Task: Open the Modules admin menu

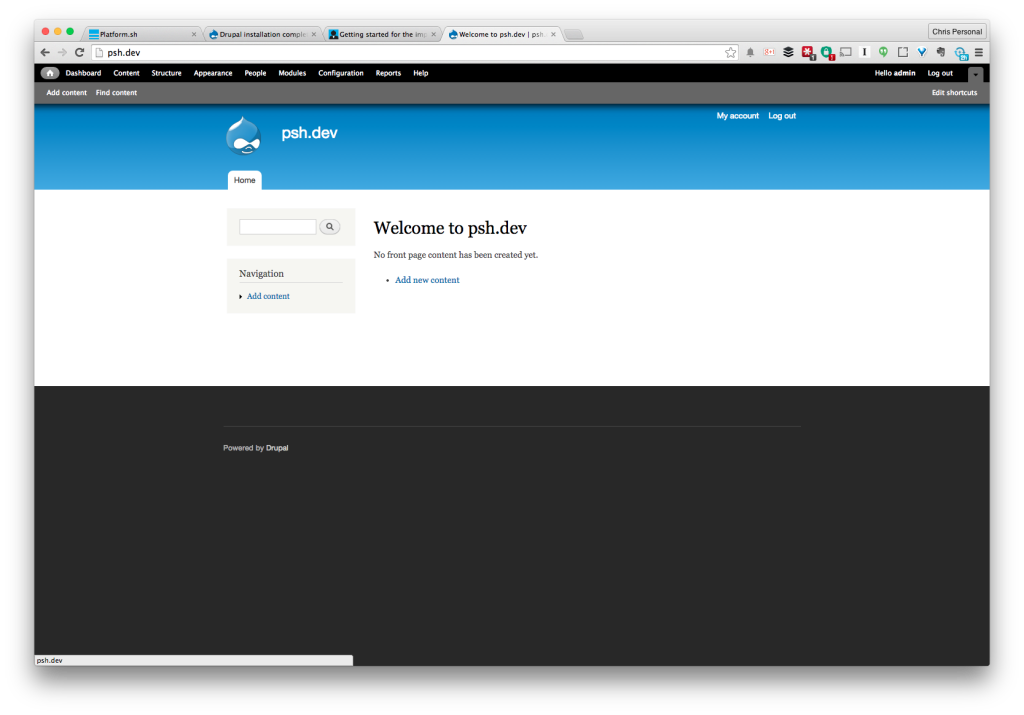Action: coord(292,73)
